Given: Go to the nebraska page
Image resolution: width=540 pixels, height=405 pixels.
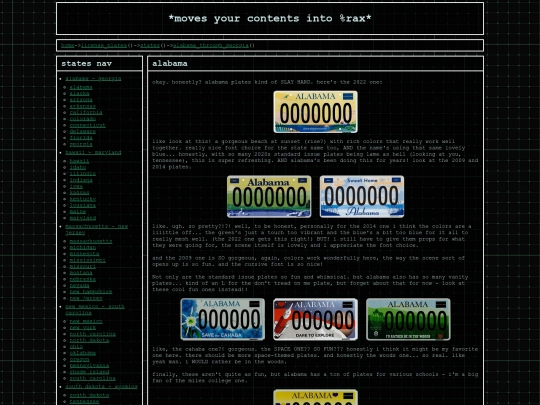Looking at the screenshot, I should click(x=83, y=279).
